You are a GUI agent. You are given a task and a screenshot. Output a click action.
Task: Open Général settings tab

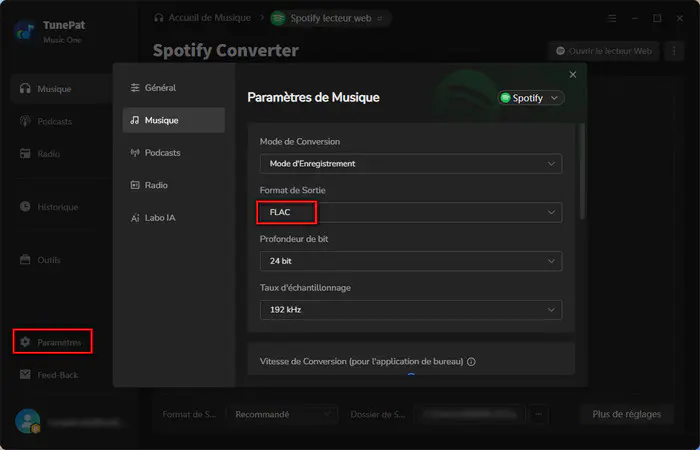pos(174,88)
